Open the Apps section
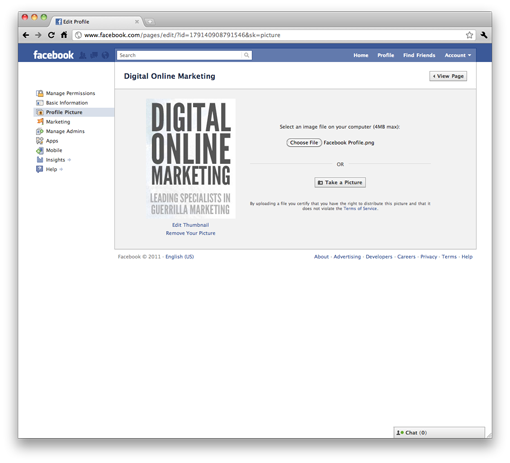The height and width of the screenshot is (463, 510). tap(52, 141)
